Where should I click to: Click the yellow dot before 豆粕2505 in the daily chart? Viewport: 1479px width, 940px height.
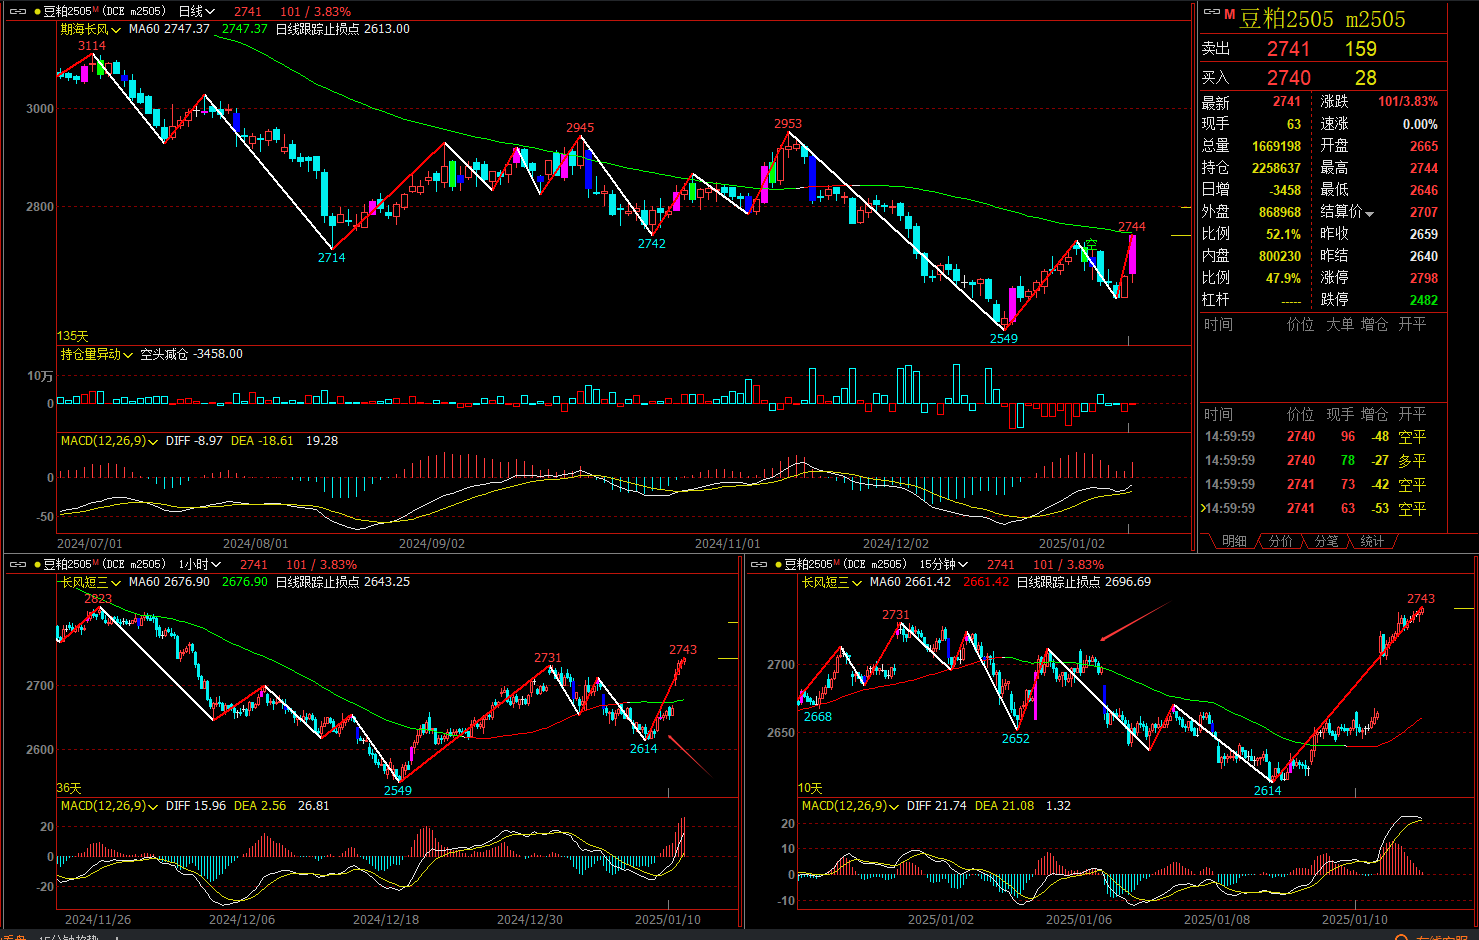(37, 12)
